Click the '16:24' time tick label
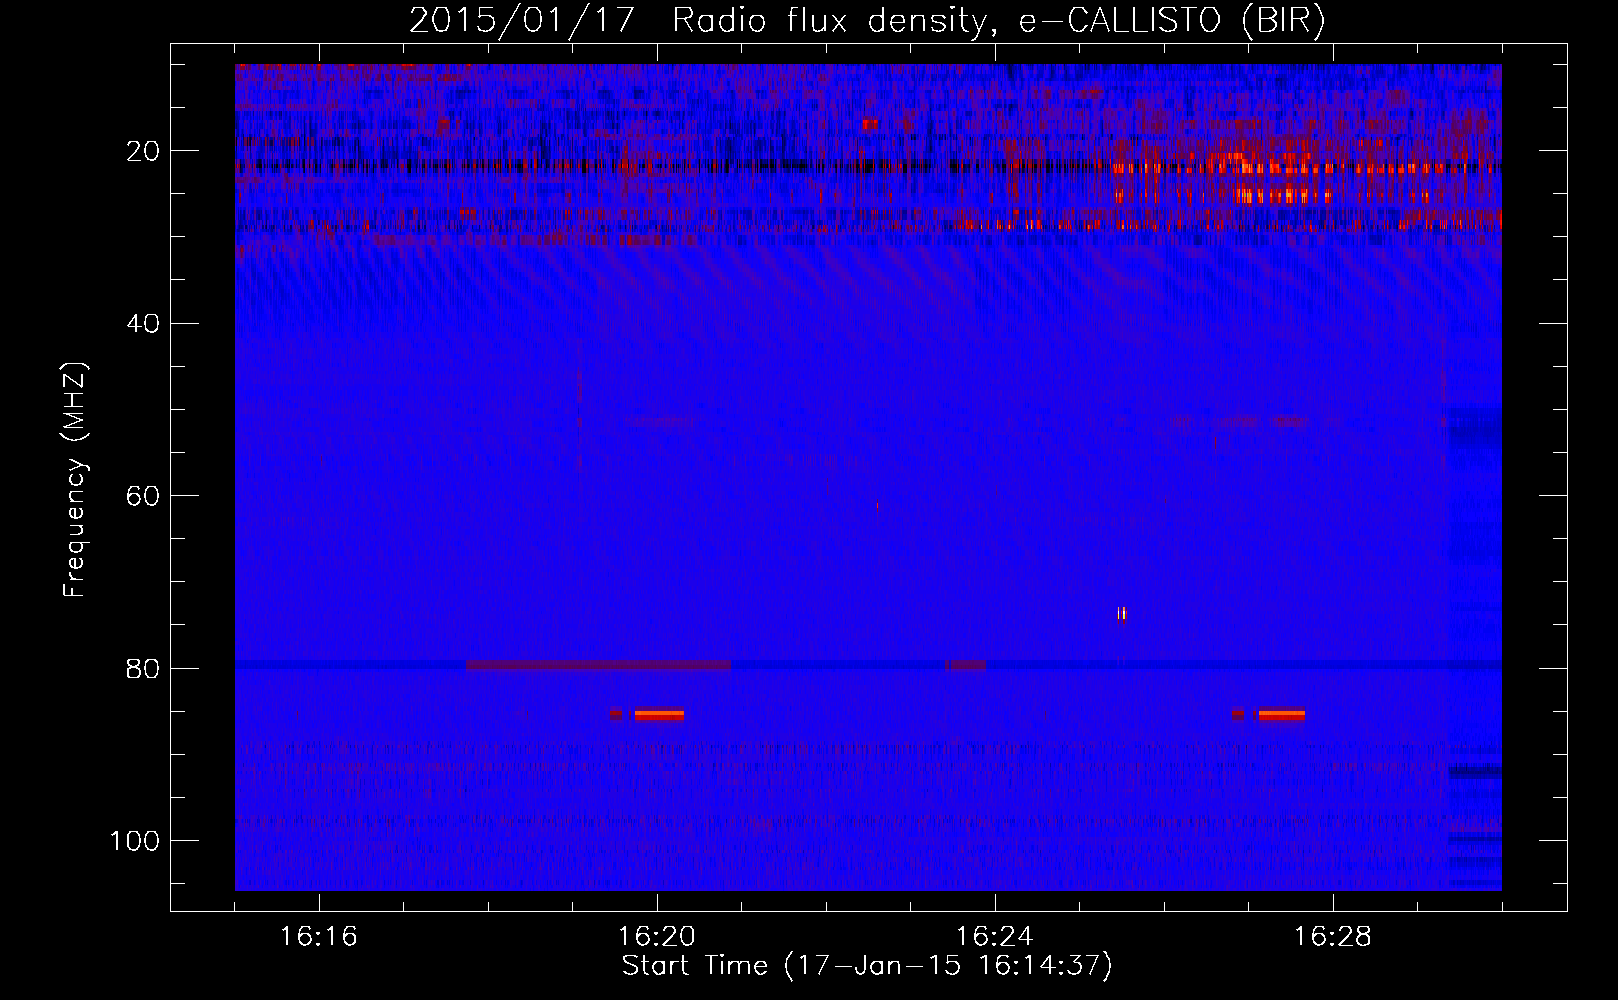 (x=995, y=936)
